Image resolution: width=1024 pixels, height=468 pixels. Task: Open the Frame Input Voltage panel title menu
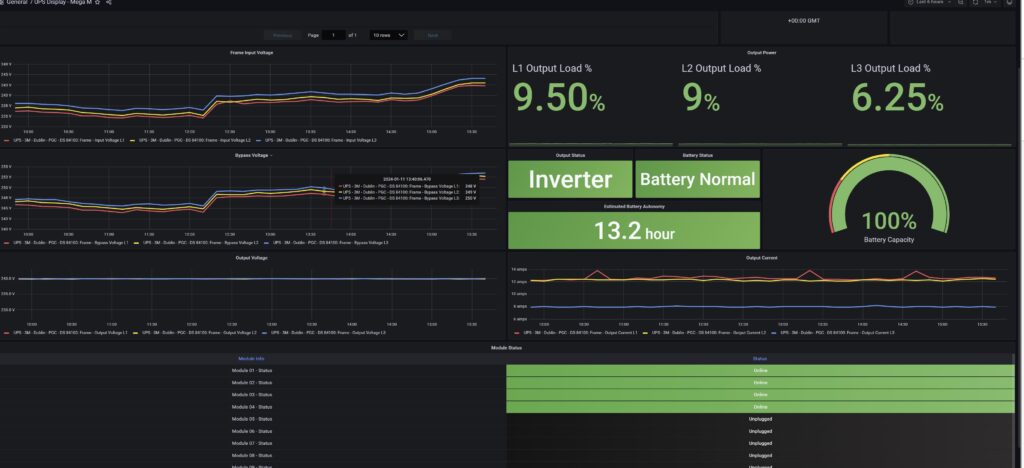coord(251,52)
